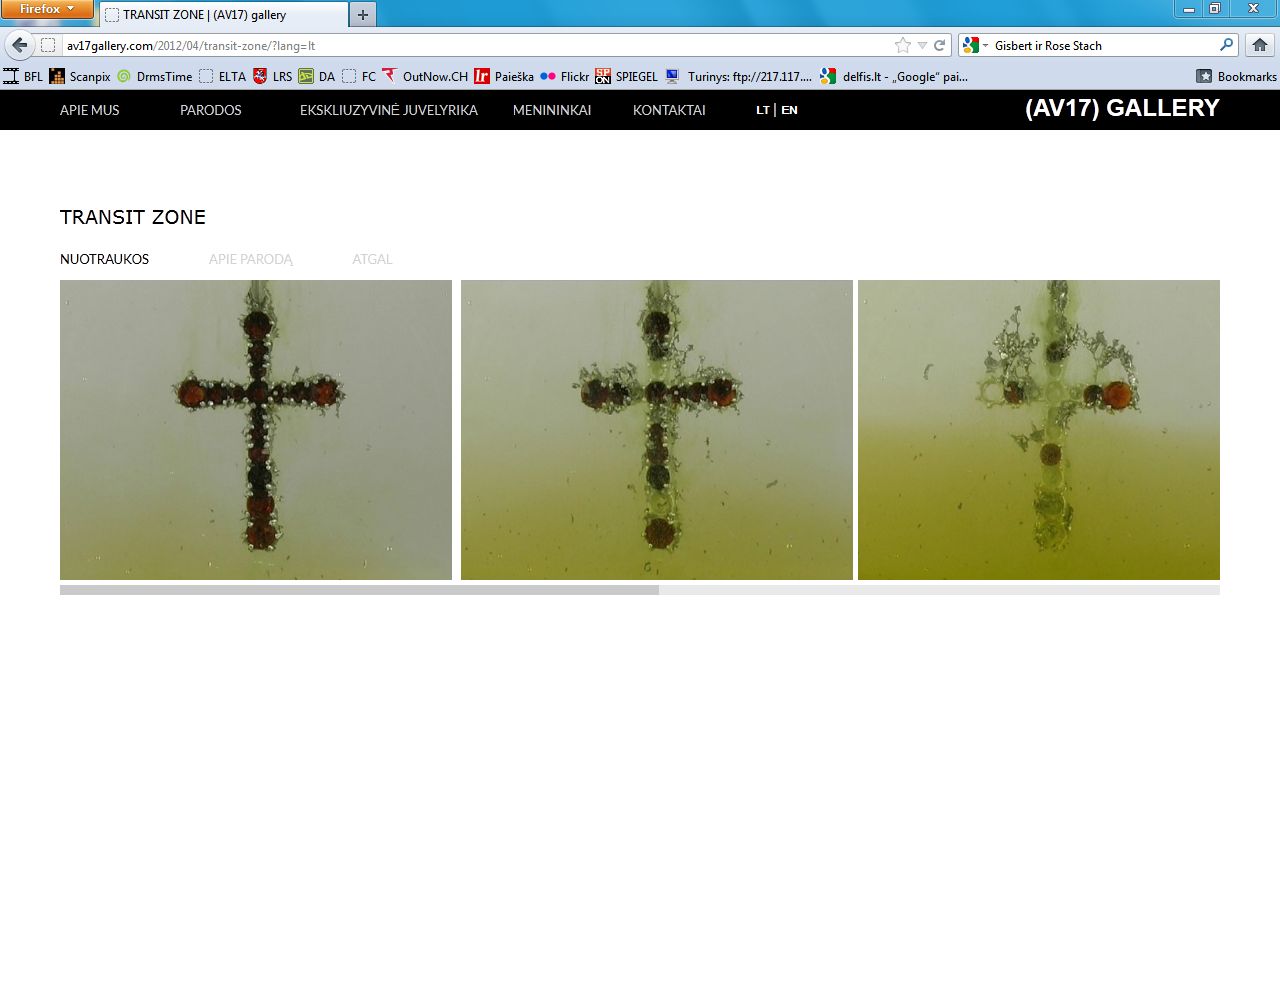Click the gallery horizontal scrollbar thumb
The image size is (1280, 984).
point(359,590)
